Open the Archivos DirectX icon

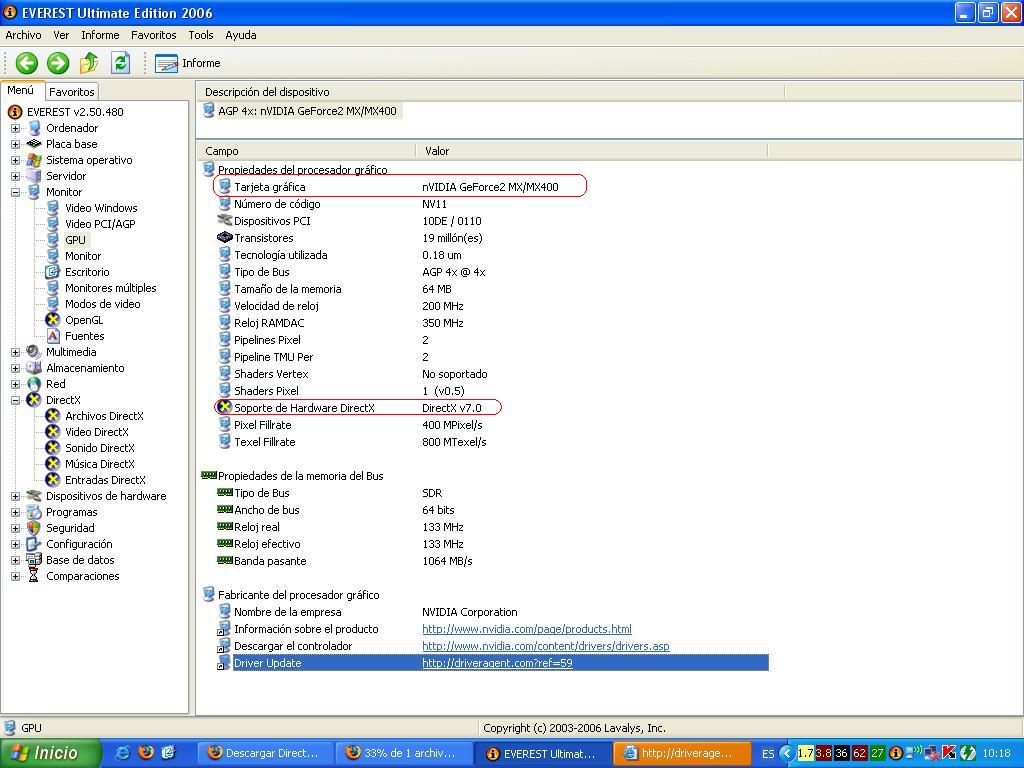53,416
